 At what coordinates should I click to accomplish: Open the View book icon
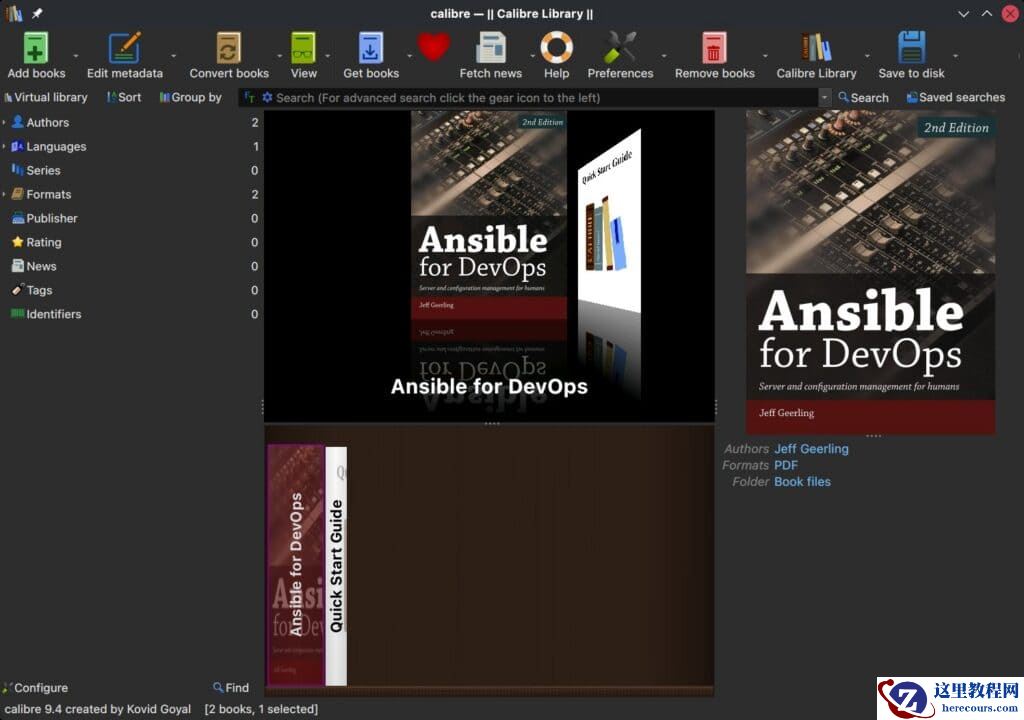(303, 47)
